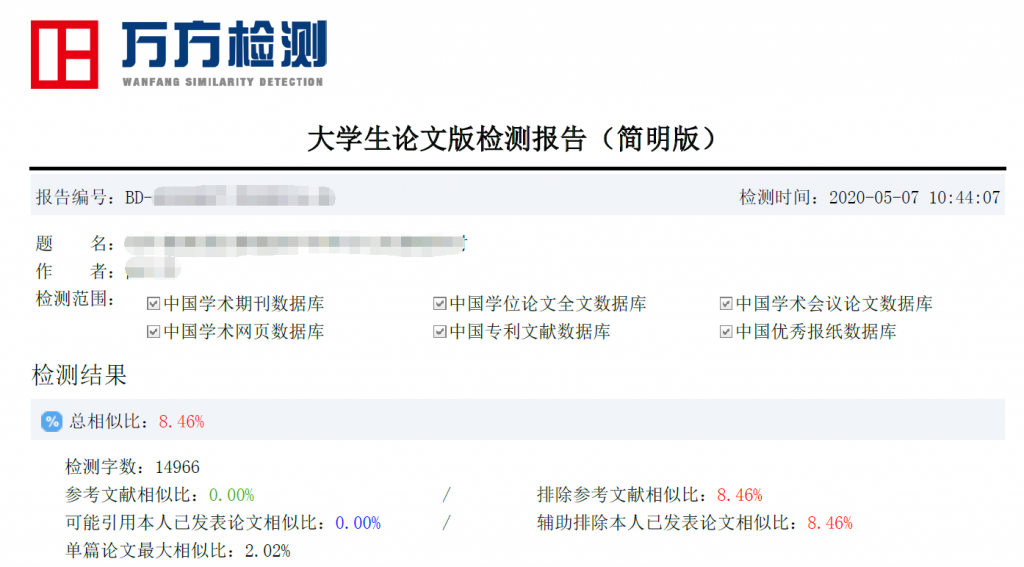
Task: Toggle the 中国学位论文全文数据库 checkbox
Action: click(439, 304)
